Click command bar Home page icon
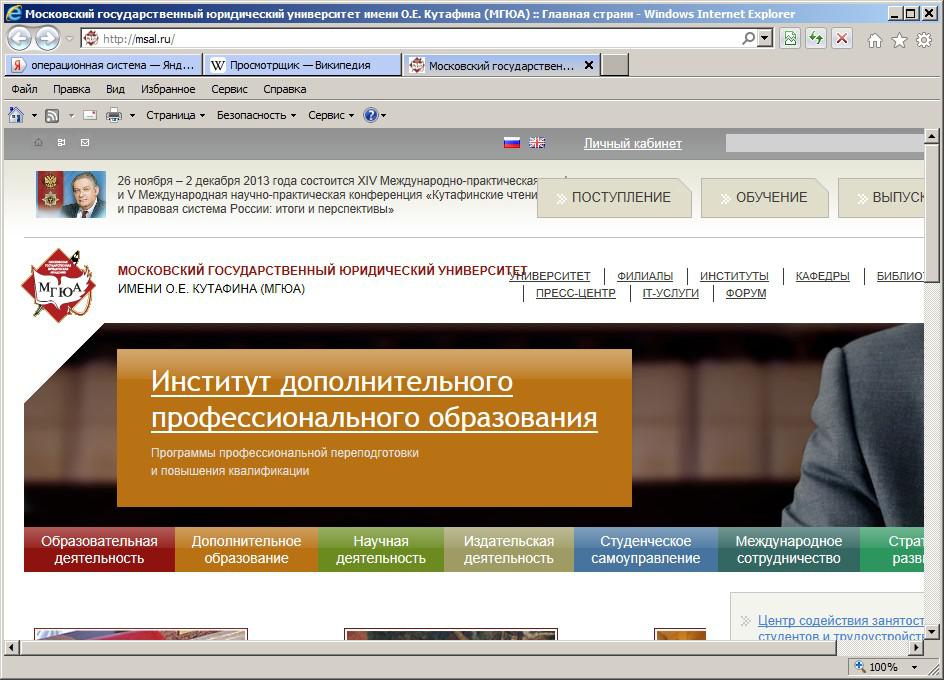Image resolution: width=944 pixels, height=680 pixels. (16, 114)
